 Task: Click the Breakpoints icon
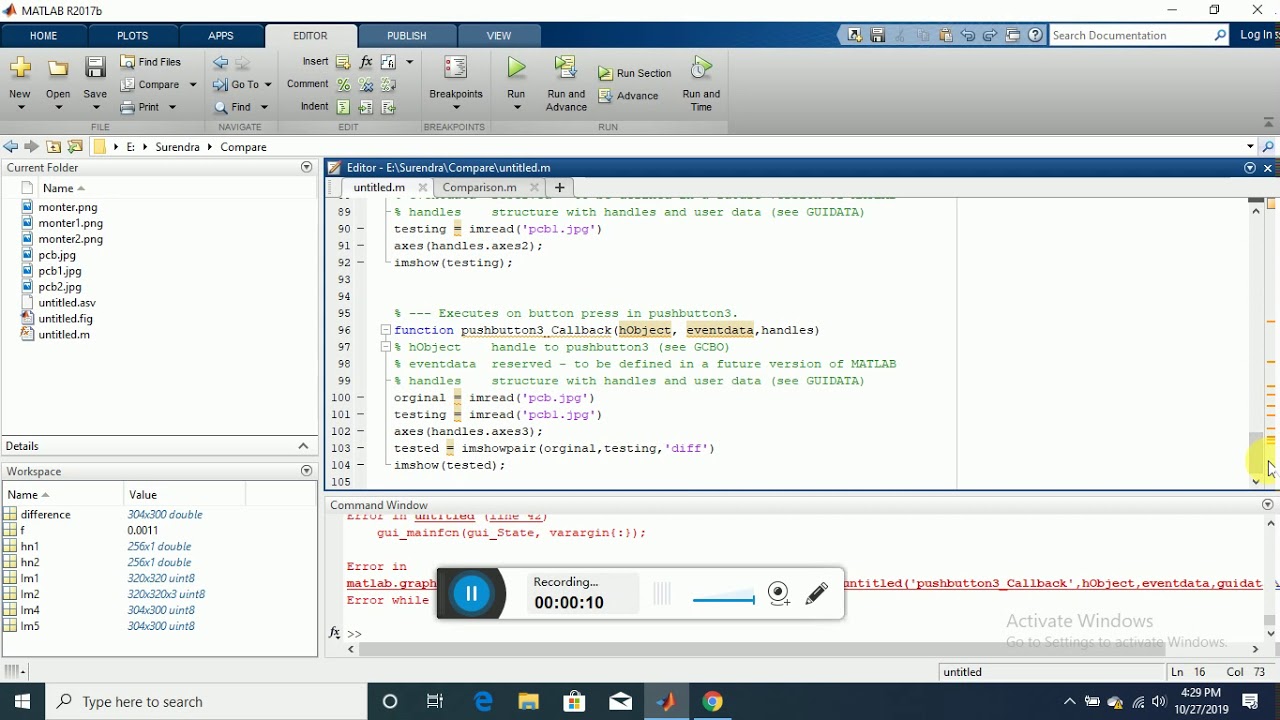[x=455, y=68]
